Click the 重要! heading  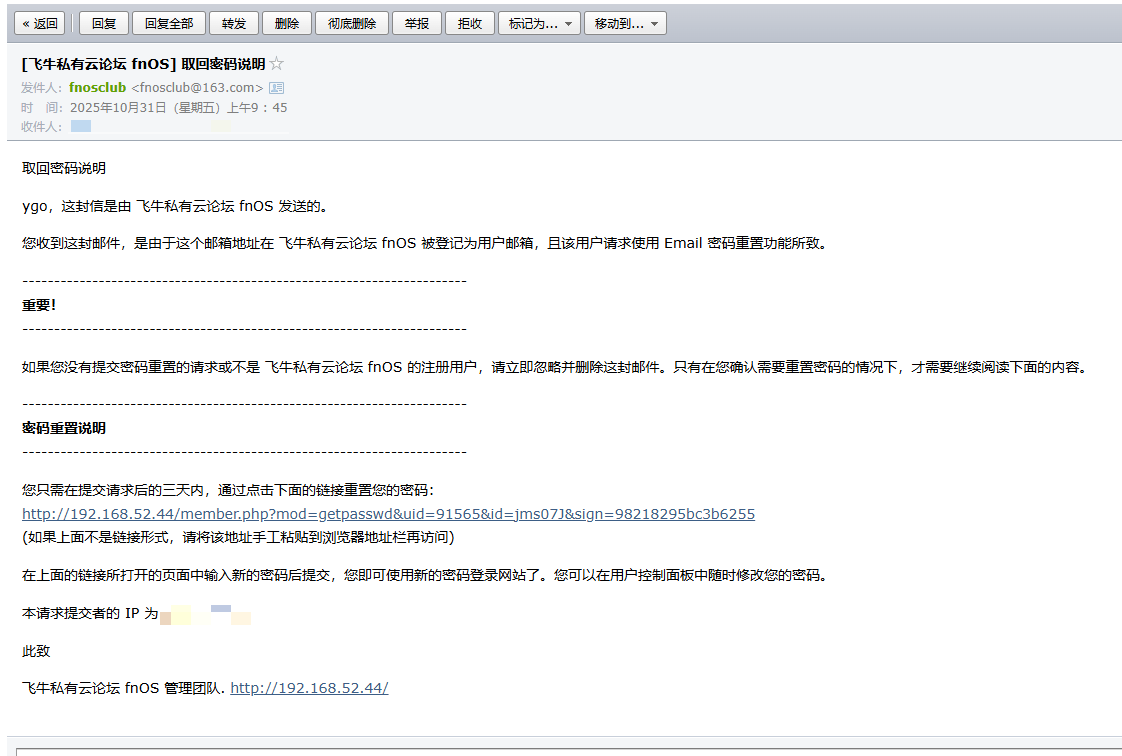click(39, 305)
